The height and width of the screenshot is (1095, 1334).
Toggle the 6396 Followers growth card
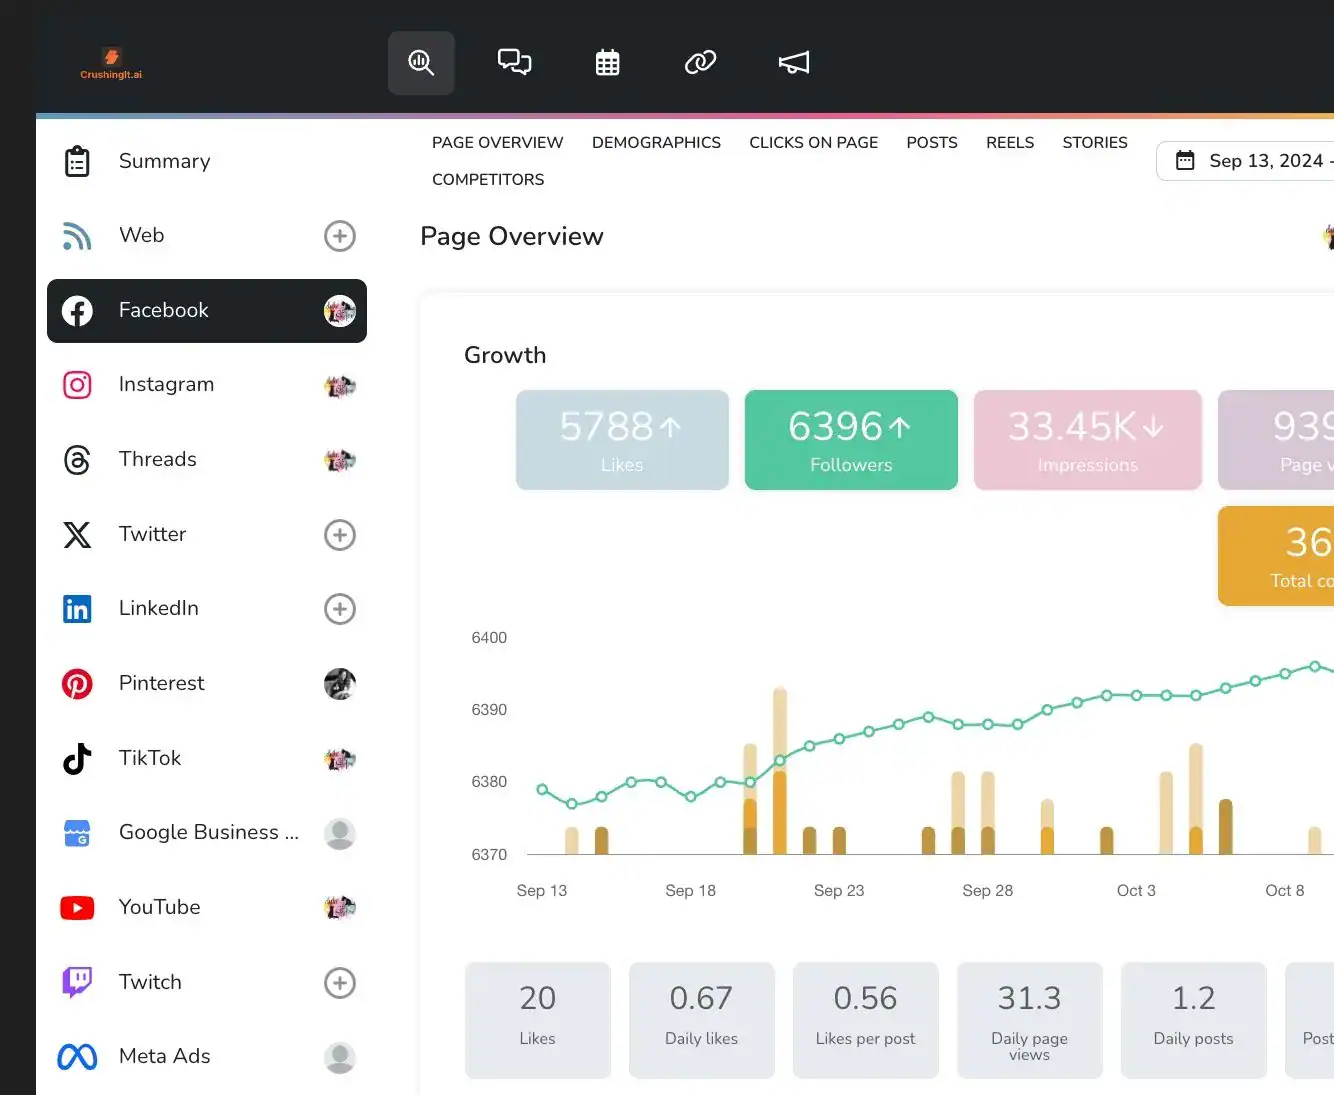[851, 440]
